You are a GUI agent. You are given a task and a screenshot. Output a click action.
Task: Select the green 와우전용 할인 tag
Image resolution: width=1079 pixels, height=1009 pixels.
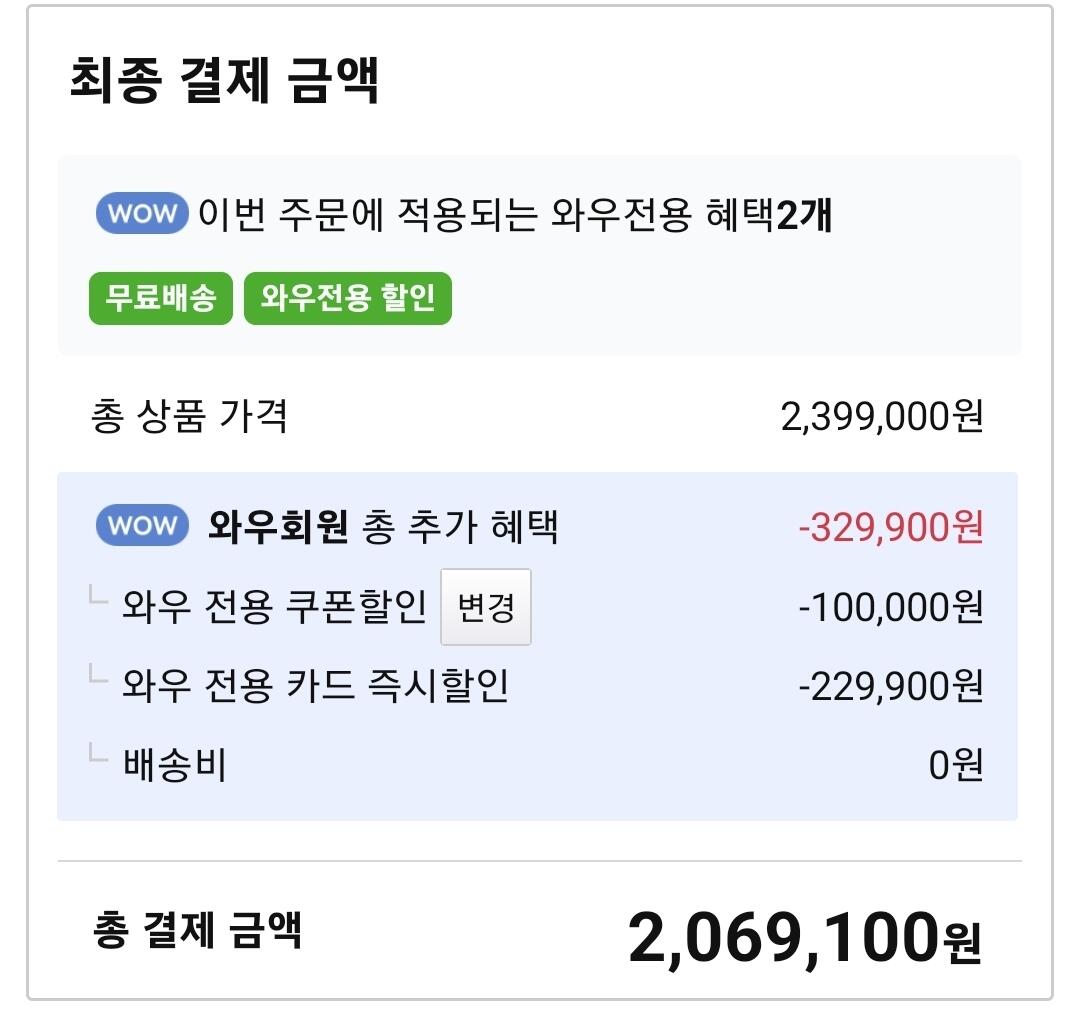[x=348, y=298]
